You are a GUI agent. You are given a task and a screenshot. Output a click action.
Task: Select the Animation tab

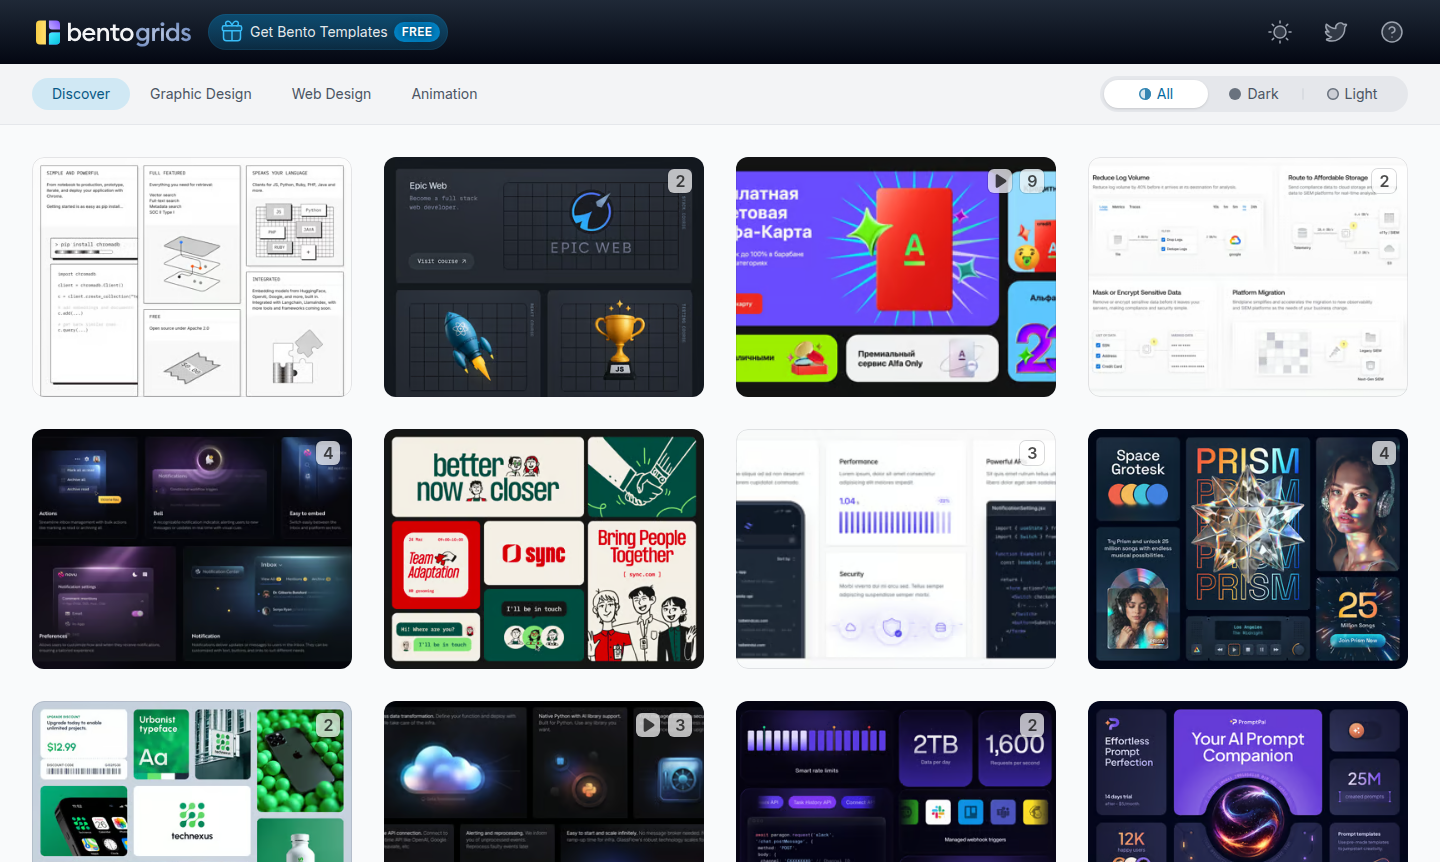[x=444, y=94]
